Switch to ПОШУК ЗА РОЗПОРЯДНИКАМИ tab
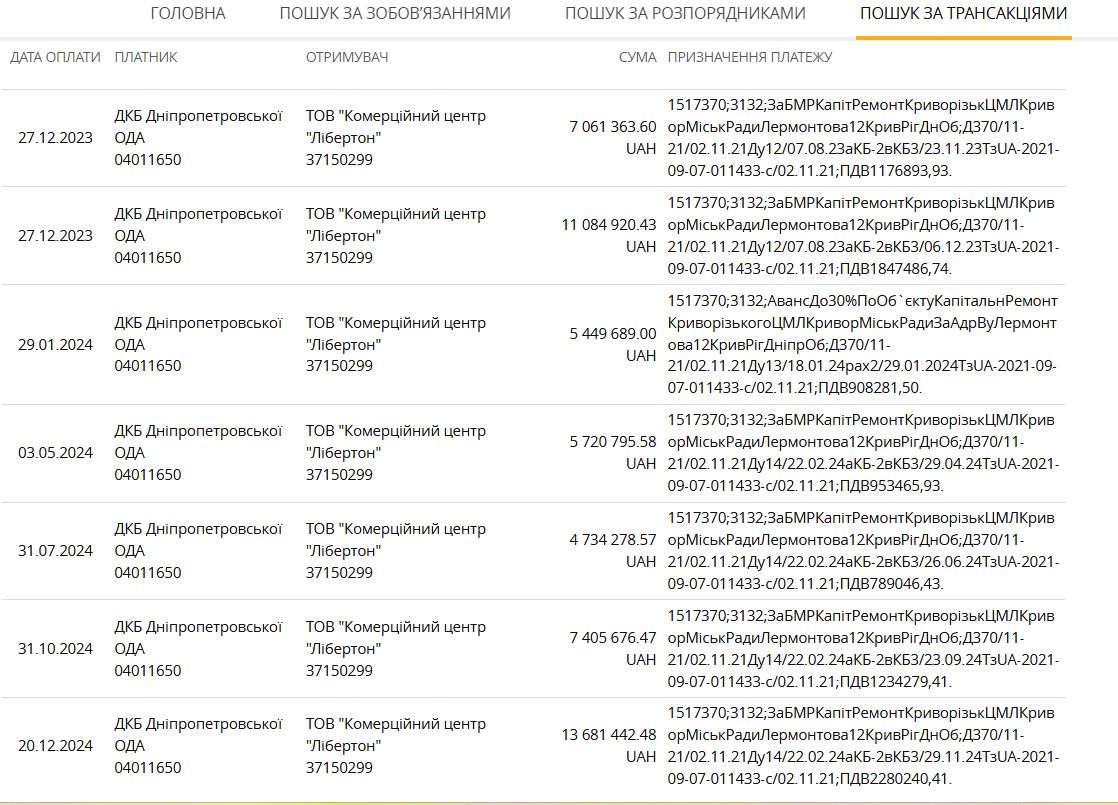This screenshot has width=1118, height=805. 685,14
